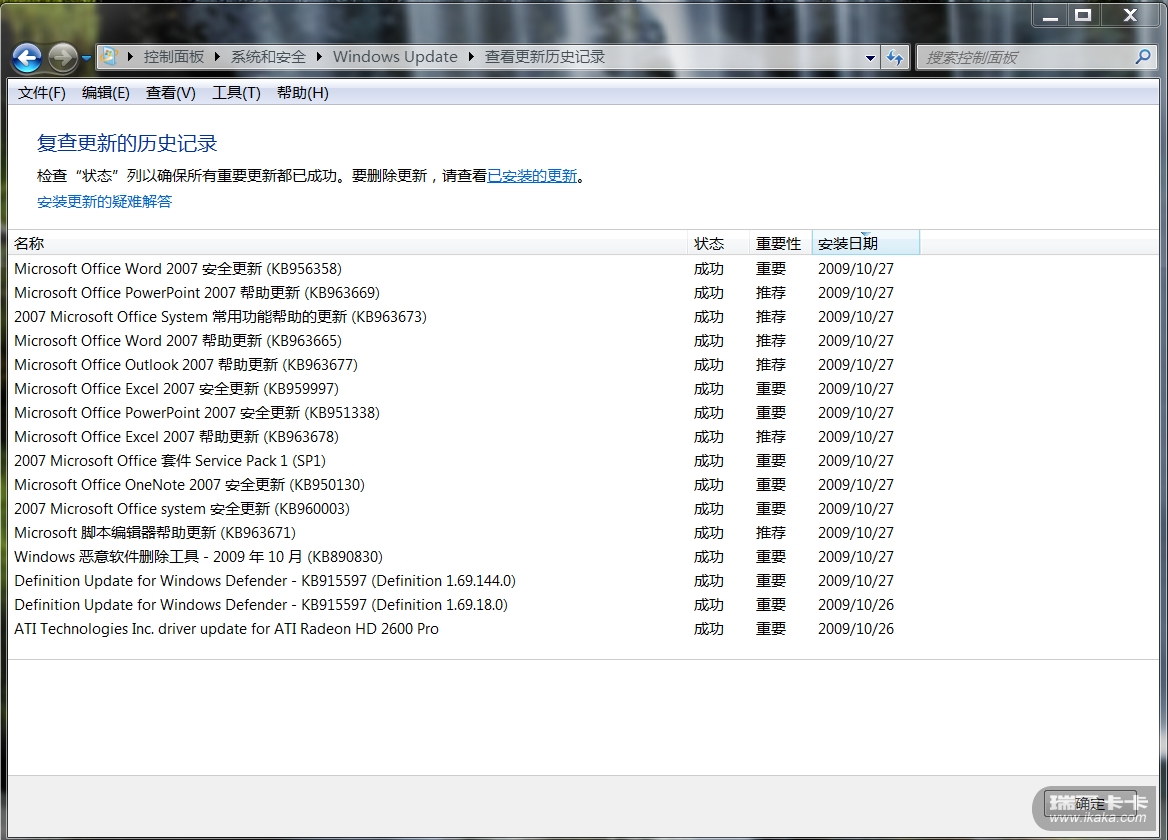Open the recent pages dropdown arrow
Screen dimensions: 1168x840
[86, 57]
